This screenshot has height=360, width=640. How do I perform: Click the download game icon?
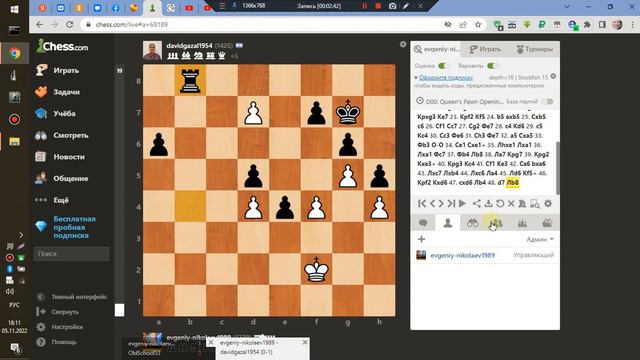(488, 203)
